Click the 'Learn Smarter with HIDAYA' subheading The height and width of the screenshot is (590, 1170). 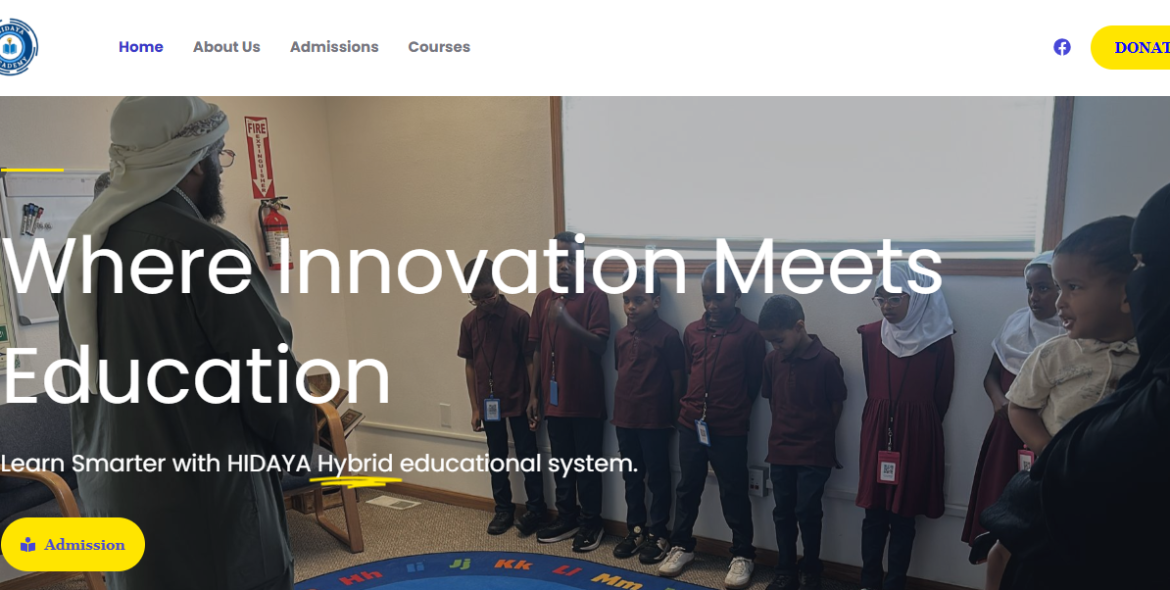[x=155, y=464]
